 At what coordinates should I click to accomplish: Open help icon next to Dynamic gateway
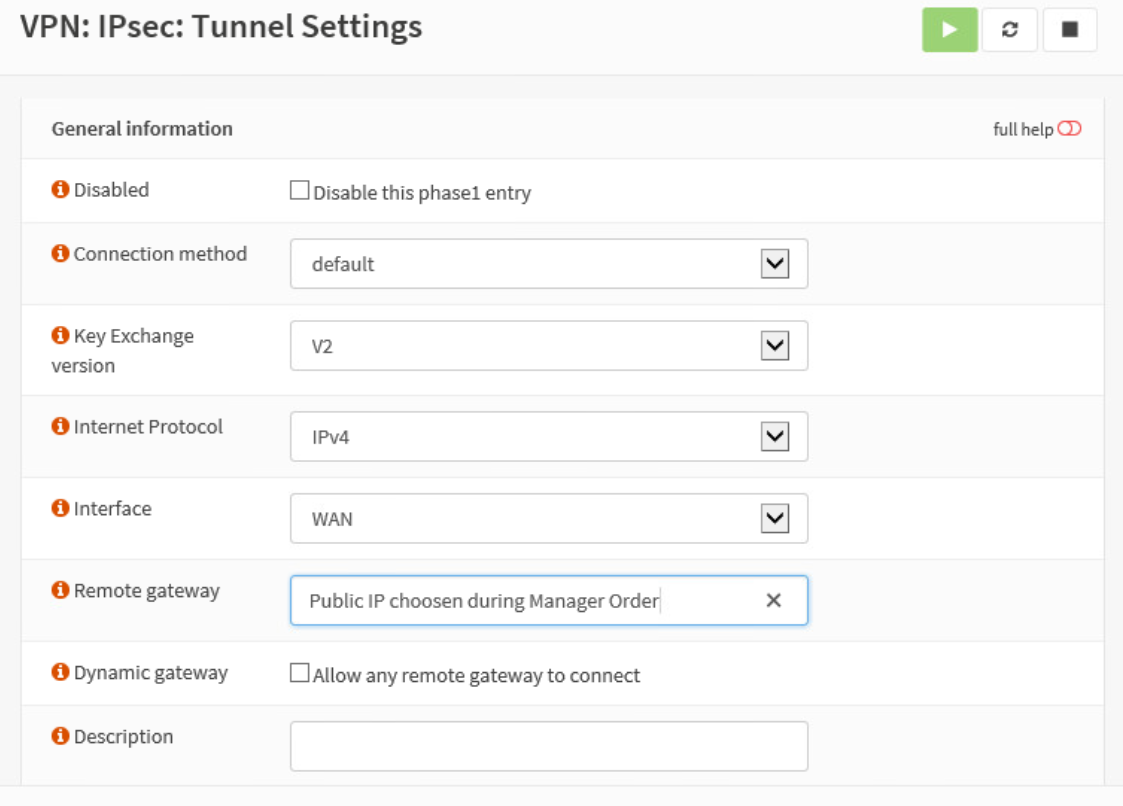[x=60, y=672]
